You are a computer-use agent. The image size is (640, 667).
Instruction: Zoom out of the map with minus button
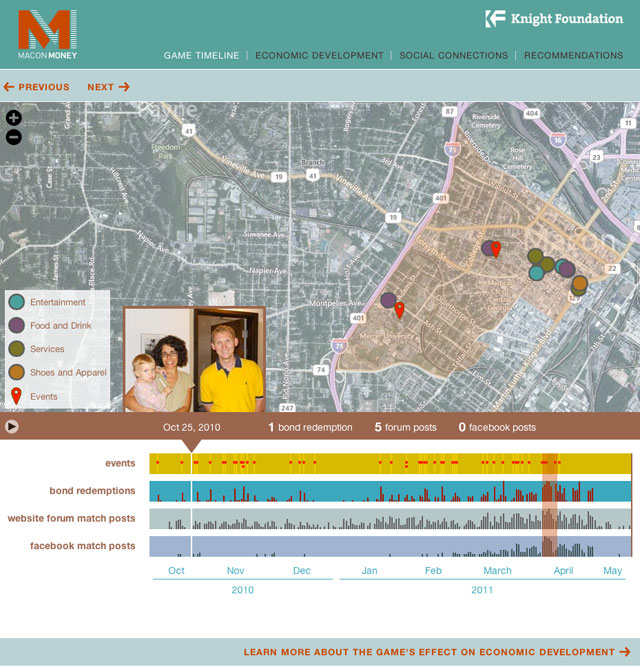tap(14, 137)
